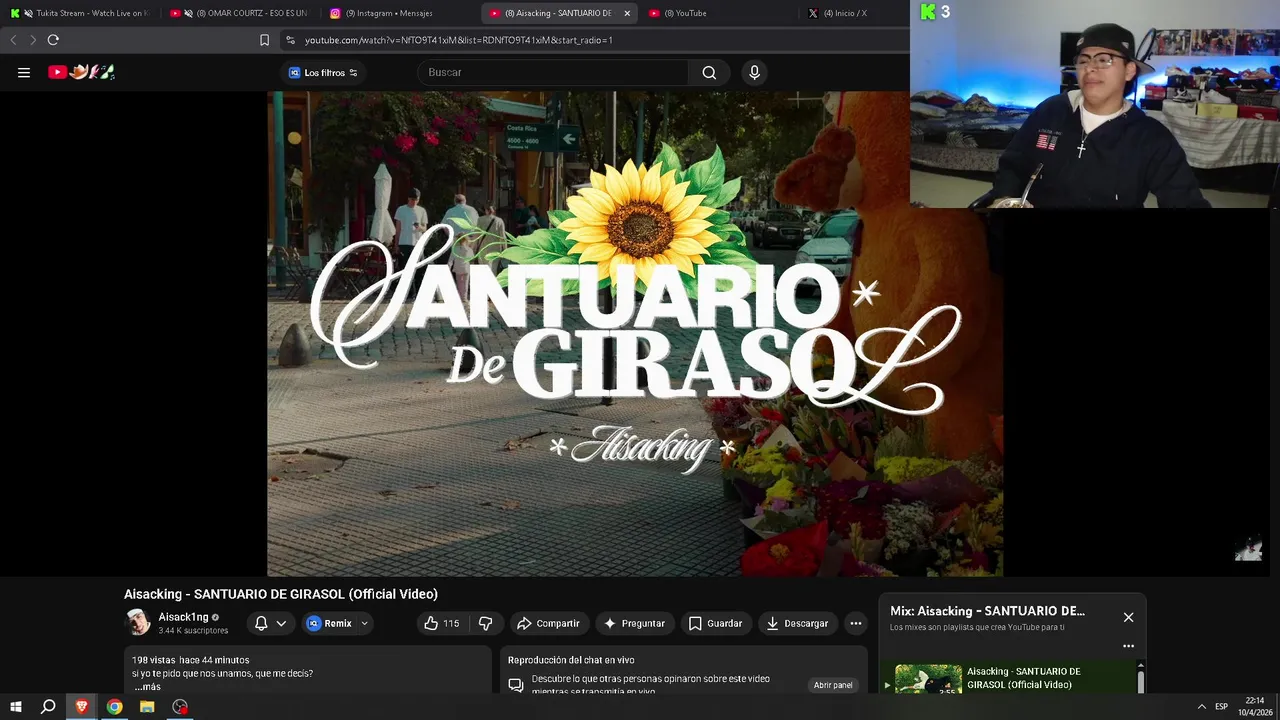Viewport: 1280px width, 720px height.
Task: Open site settings icon in address bar
Action: pyautogui.click(x=290, y=40)
